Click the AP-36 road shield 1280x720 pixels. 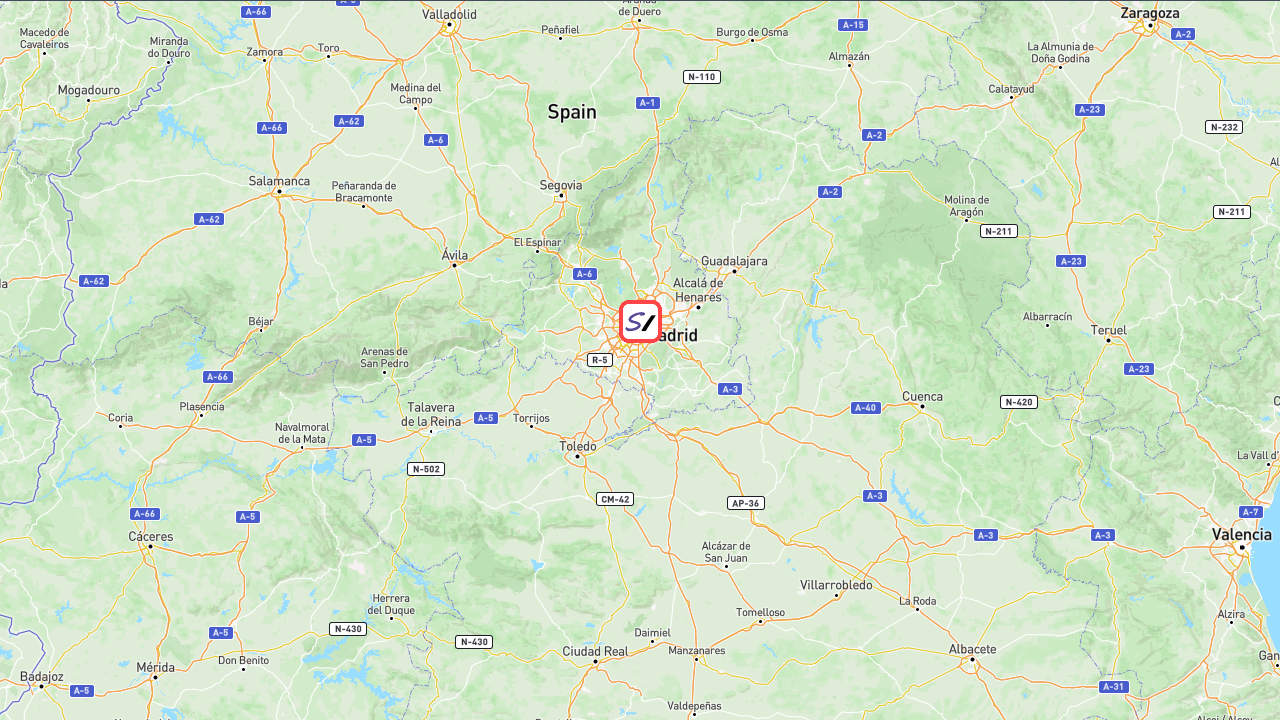click(x=746, y=503)
